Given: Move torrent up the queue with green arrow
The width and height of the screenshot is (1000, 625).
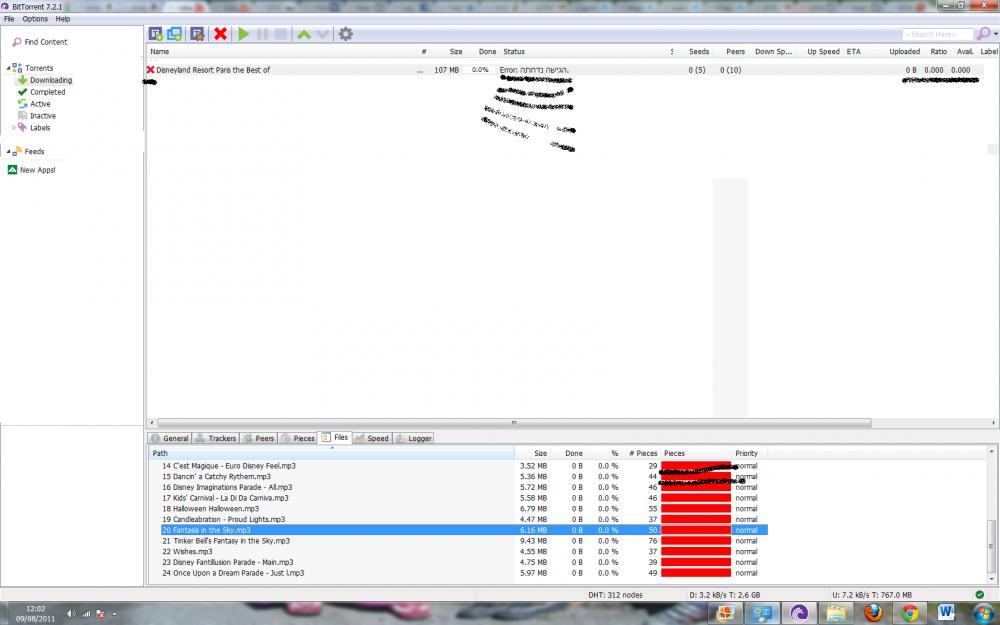Looking at the screenshot, I should (x=303, y=34).
